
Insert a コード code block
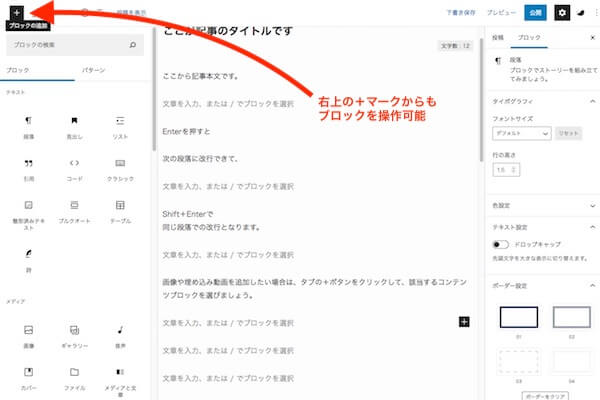pos(74,170)
